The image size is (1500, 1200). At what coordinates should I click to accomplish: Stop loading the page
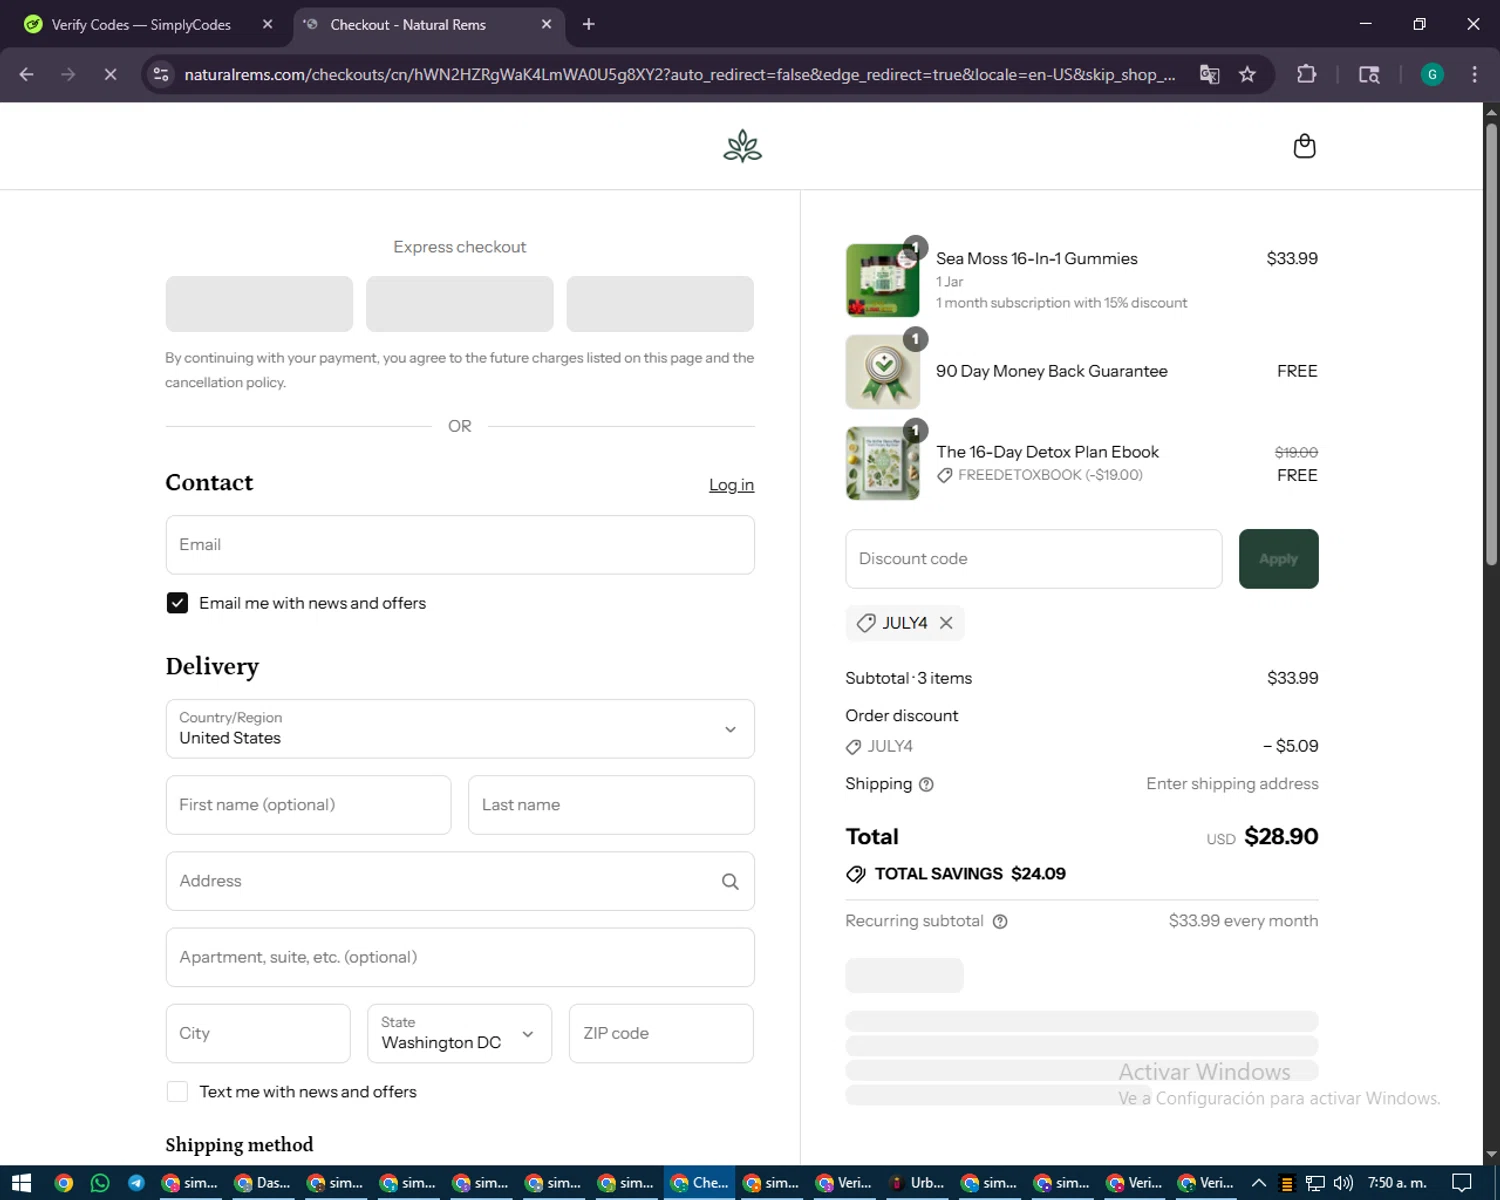coord(110,74)
